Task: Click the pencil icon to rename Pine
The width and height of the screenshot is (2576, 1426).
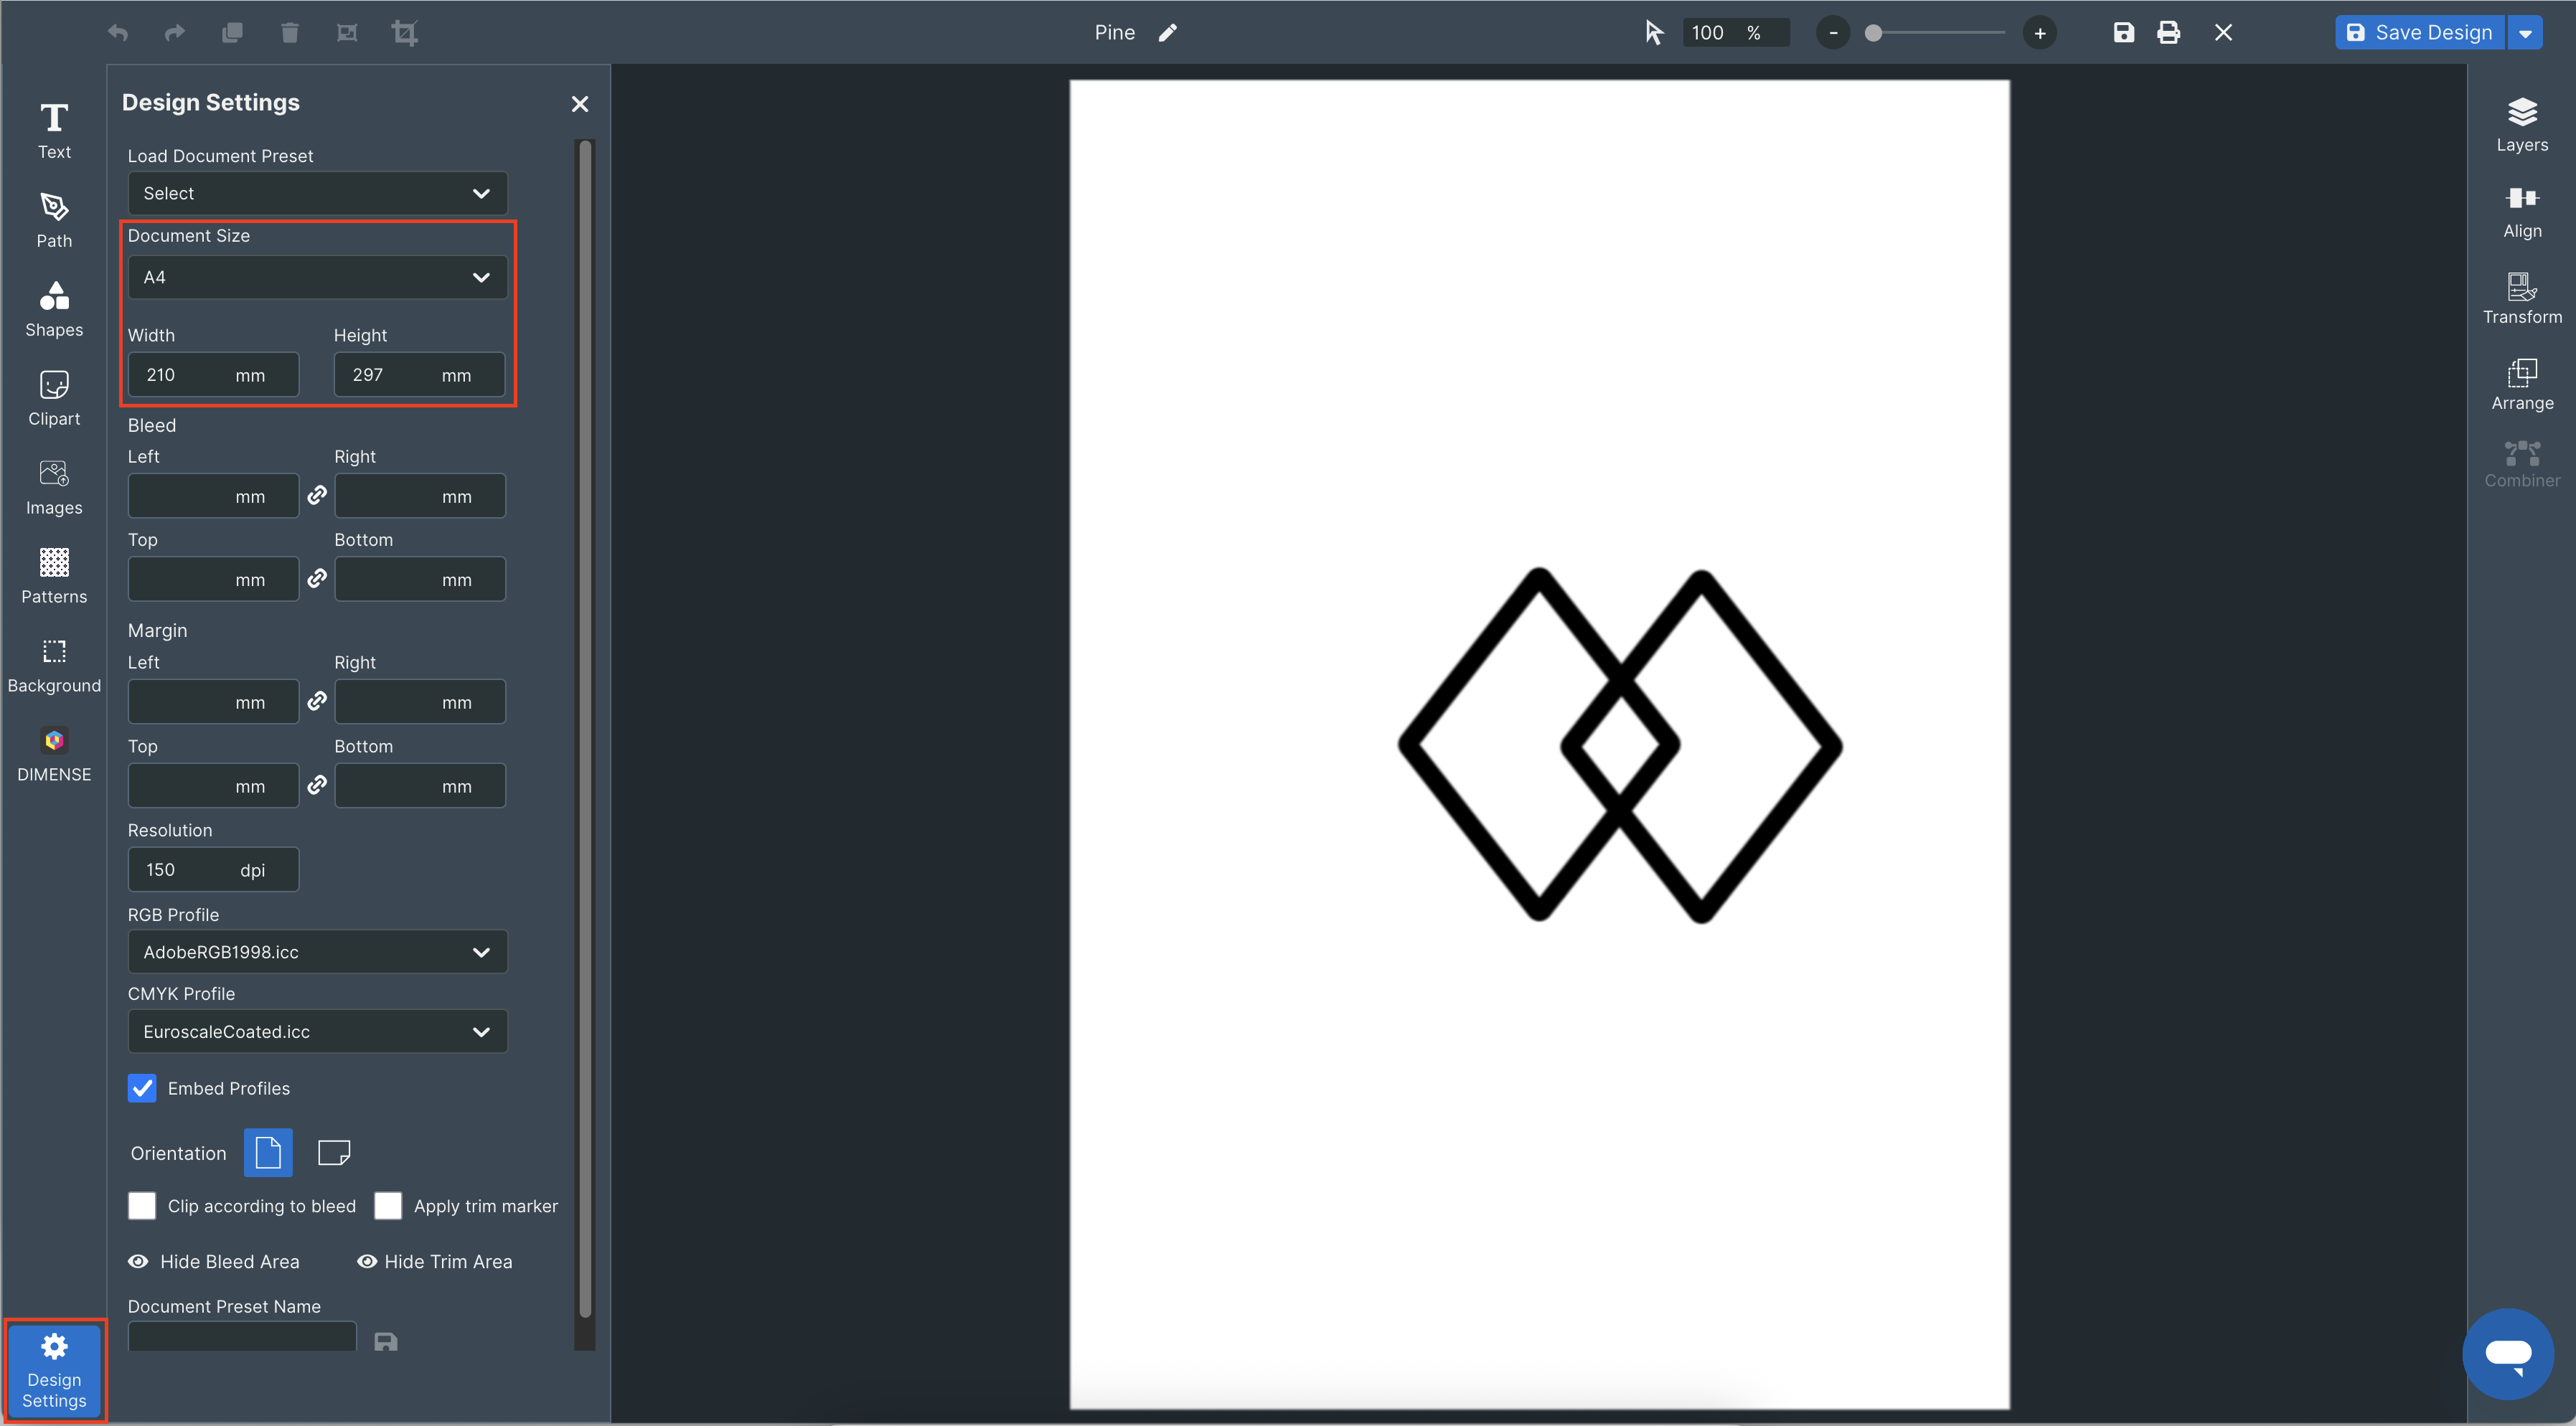Action: [x=1167, y=33]
